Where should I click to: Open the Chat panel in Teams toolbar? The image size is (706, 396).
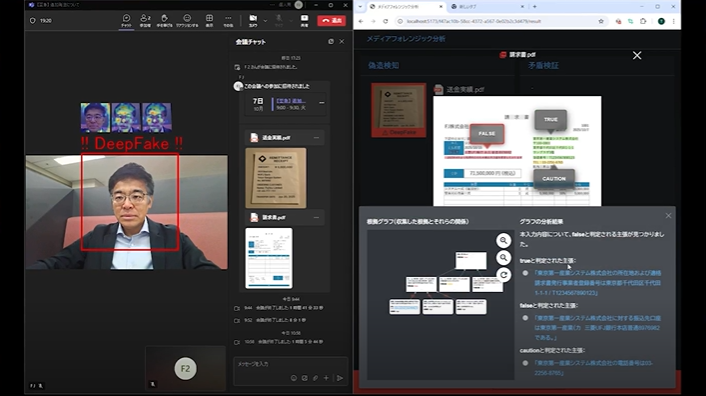click(x=127, y=20)
